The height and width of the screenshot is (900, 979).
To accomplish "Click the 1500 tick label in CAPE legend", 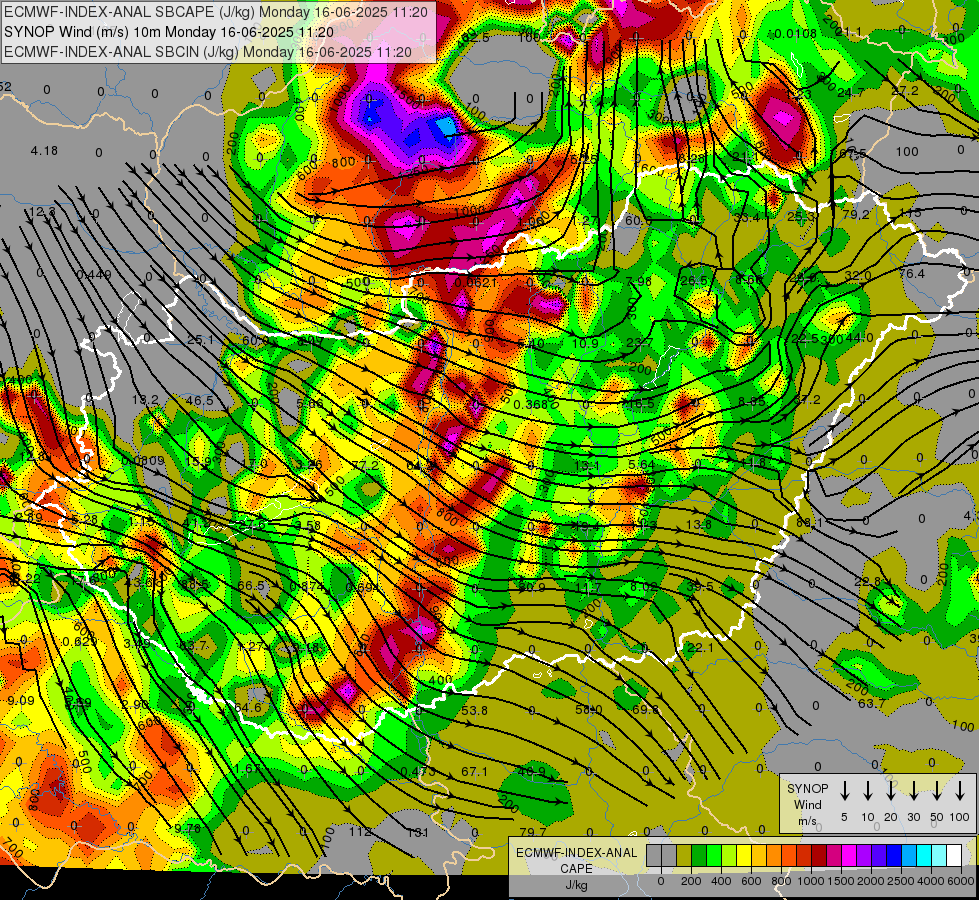I will pos(841,881).
